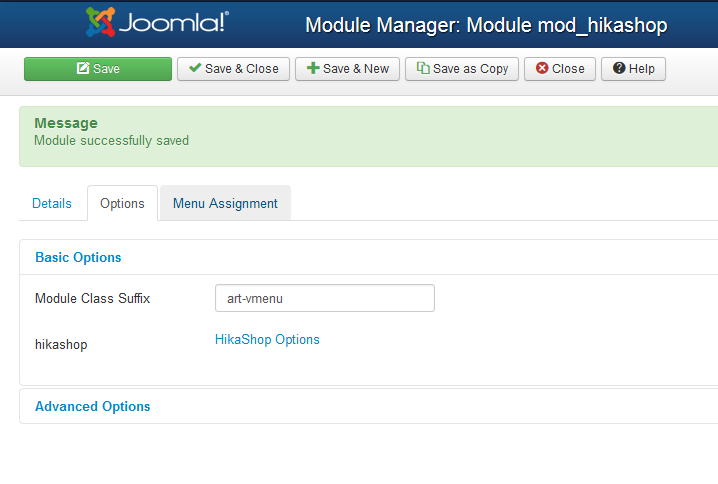Click the plus icon on Save & New
718x484 pixels.
click(x=313, y=69)
